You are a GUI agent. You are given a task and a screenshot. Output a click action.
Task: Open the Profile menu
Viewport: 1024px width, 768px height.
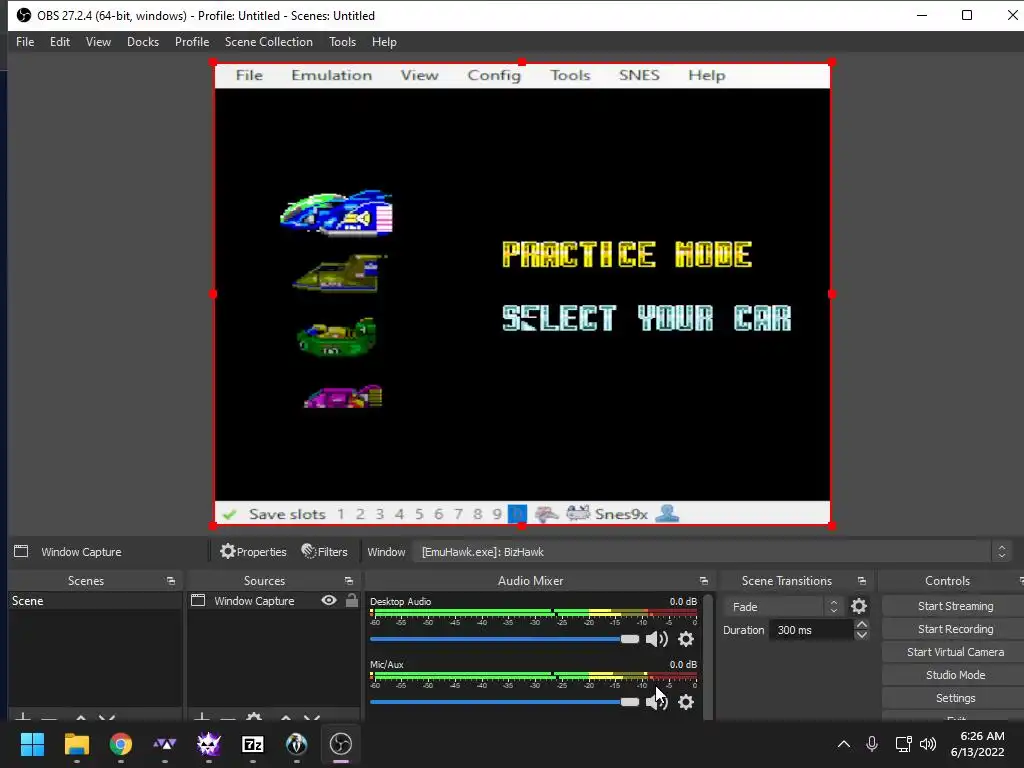[192, 41]
